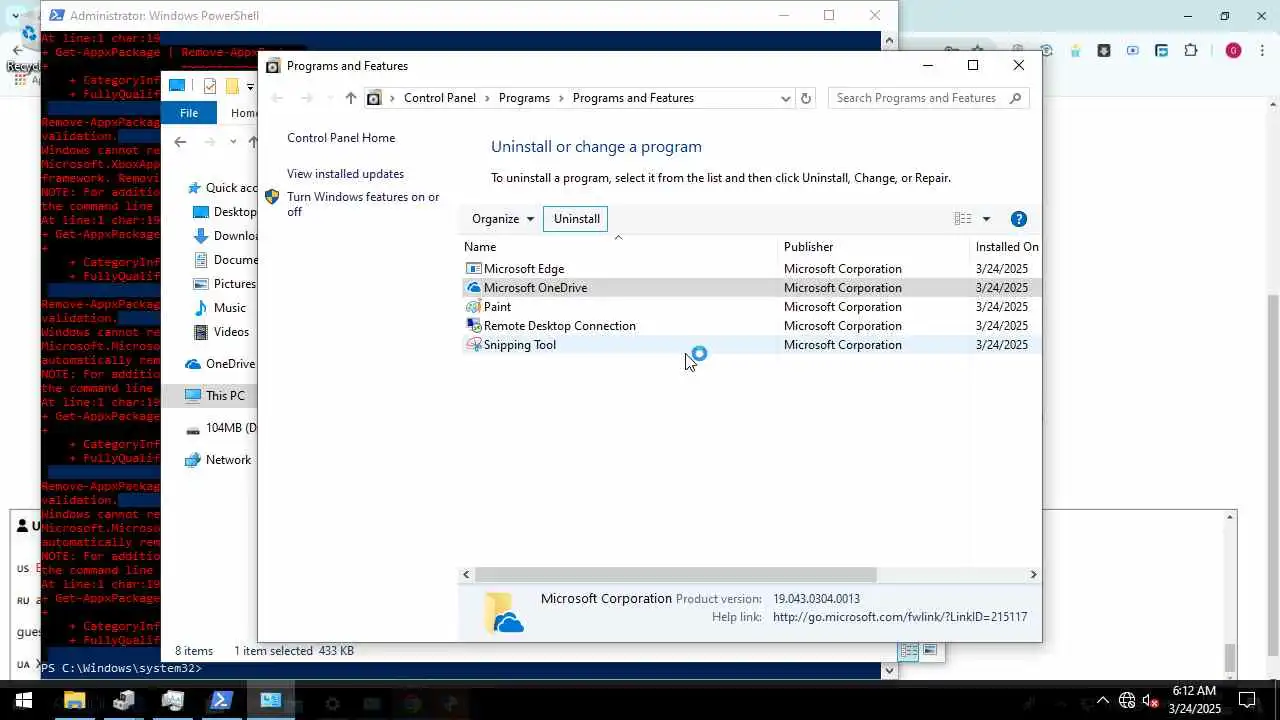Open Quick Access Toolbar customize dropdown in Explorer
Image resolution: width=1280 pixels, height=720 pixels.
250,87
